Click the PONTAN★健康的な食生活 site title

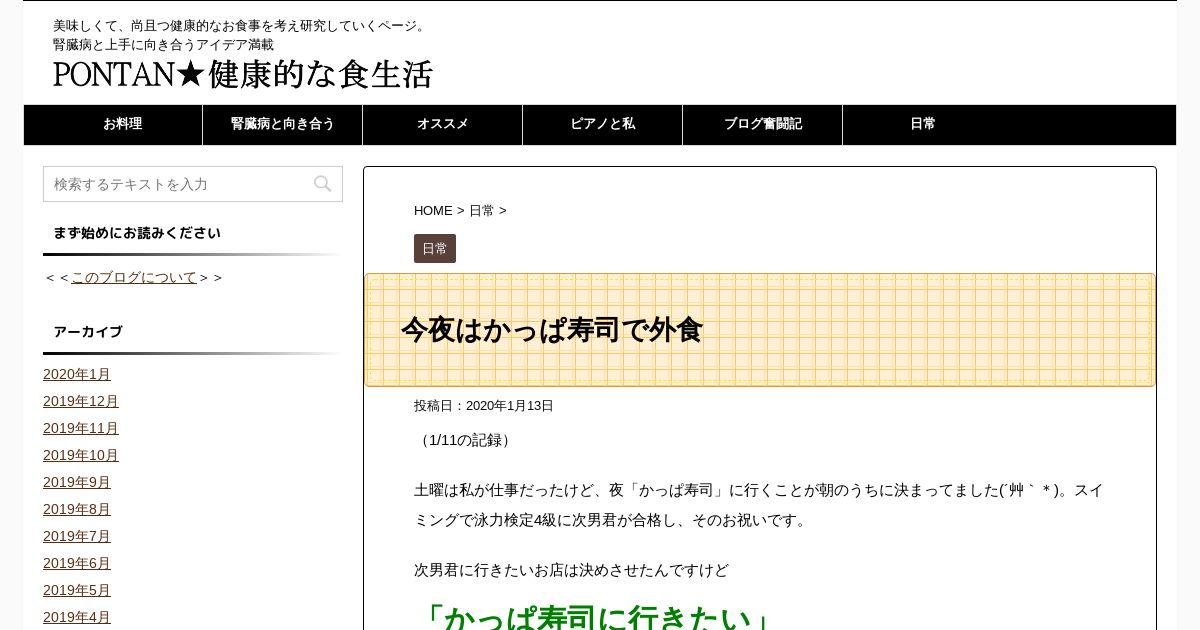pos(243,74)
